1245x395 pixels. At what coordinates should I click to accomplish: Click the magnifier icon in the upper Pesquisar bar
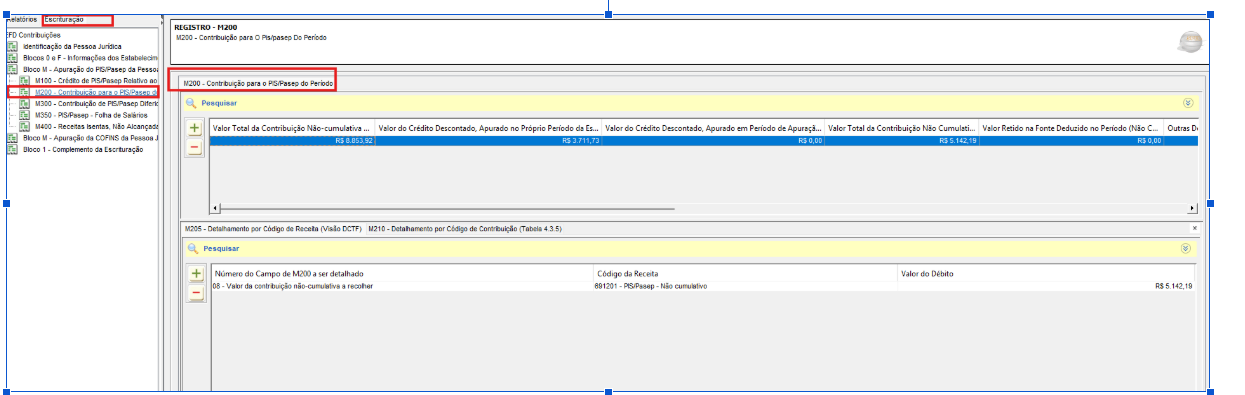[191, 102]
